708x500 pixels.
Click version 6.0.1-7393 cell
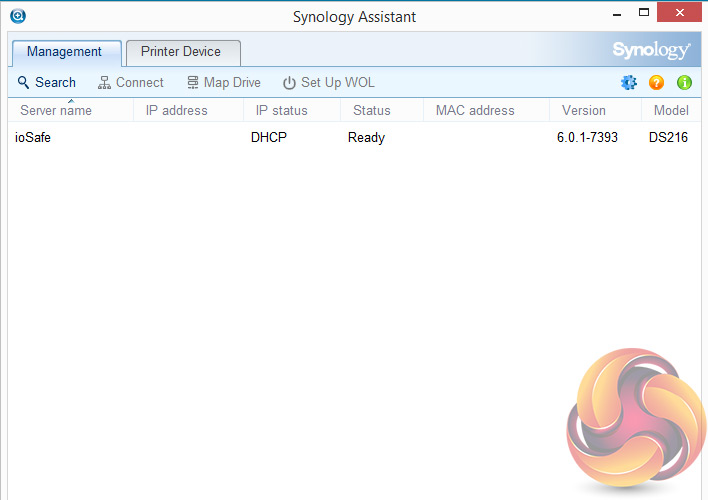pyautogui.click(x=587, y=137)
